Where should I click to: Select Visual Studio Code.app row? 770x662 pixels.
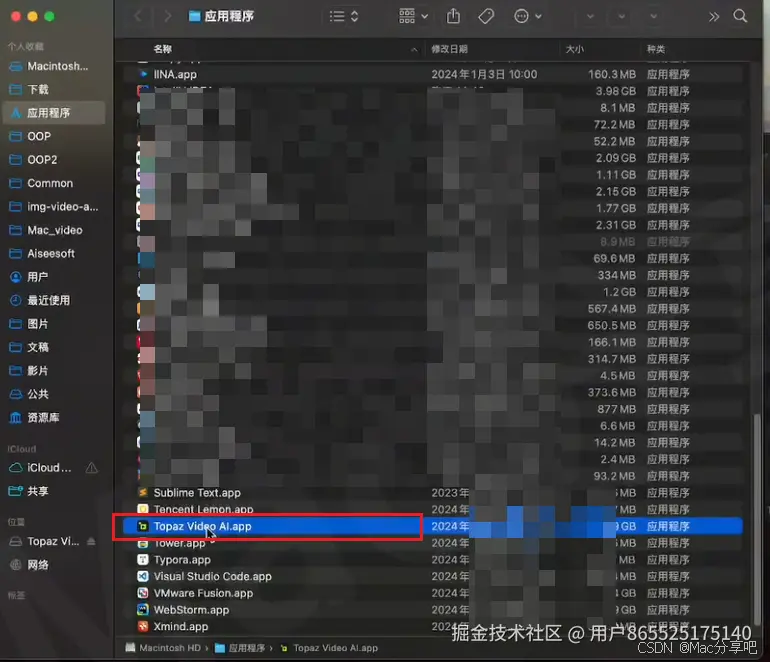433,576
